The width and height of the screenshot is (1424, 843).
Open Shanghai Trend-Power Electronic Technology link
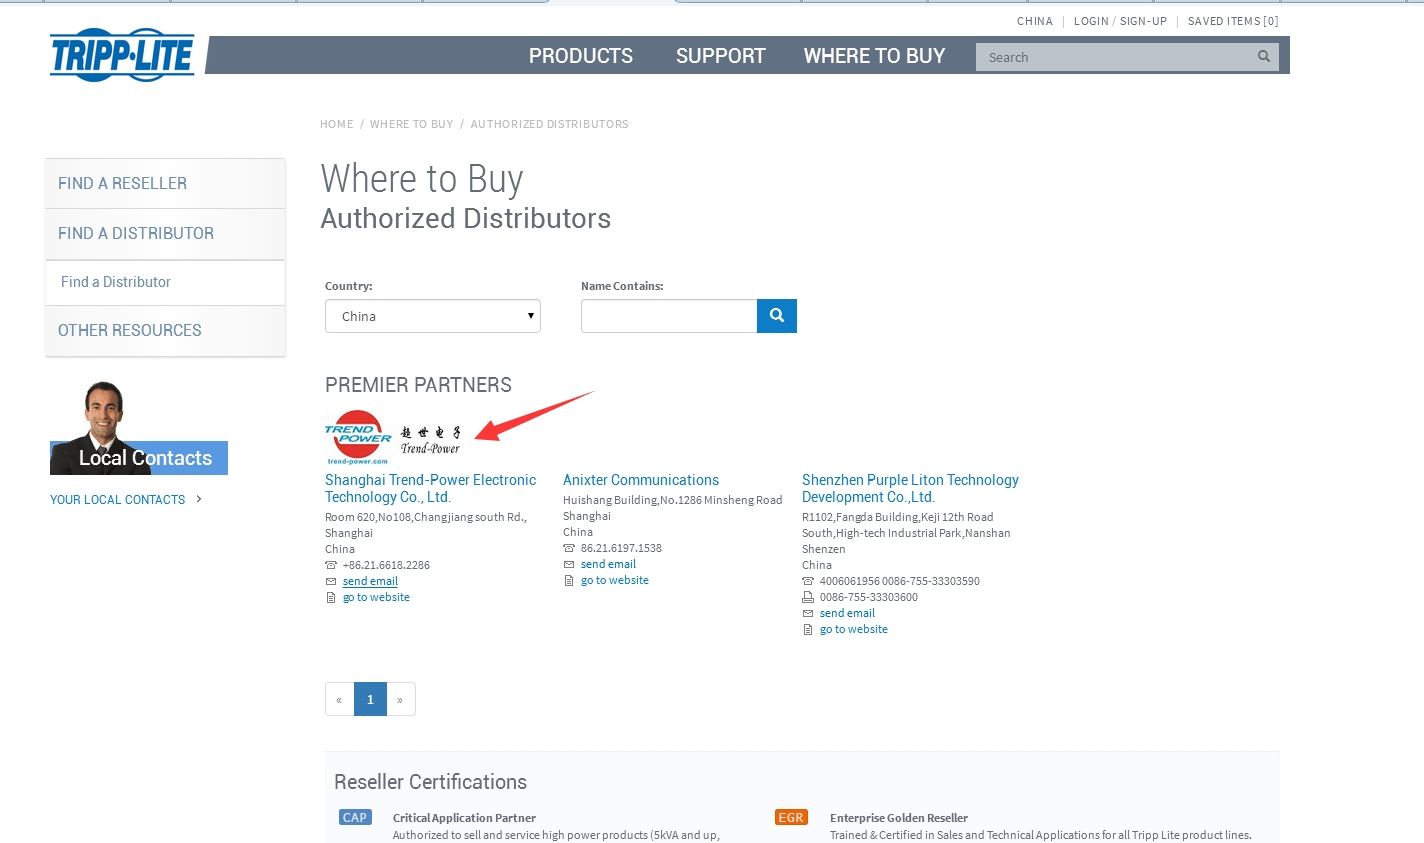point(430,488)
